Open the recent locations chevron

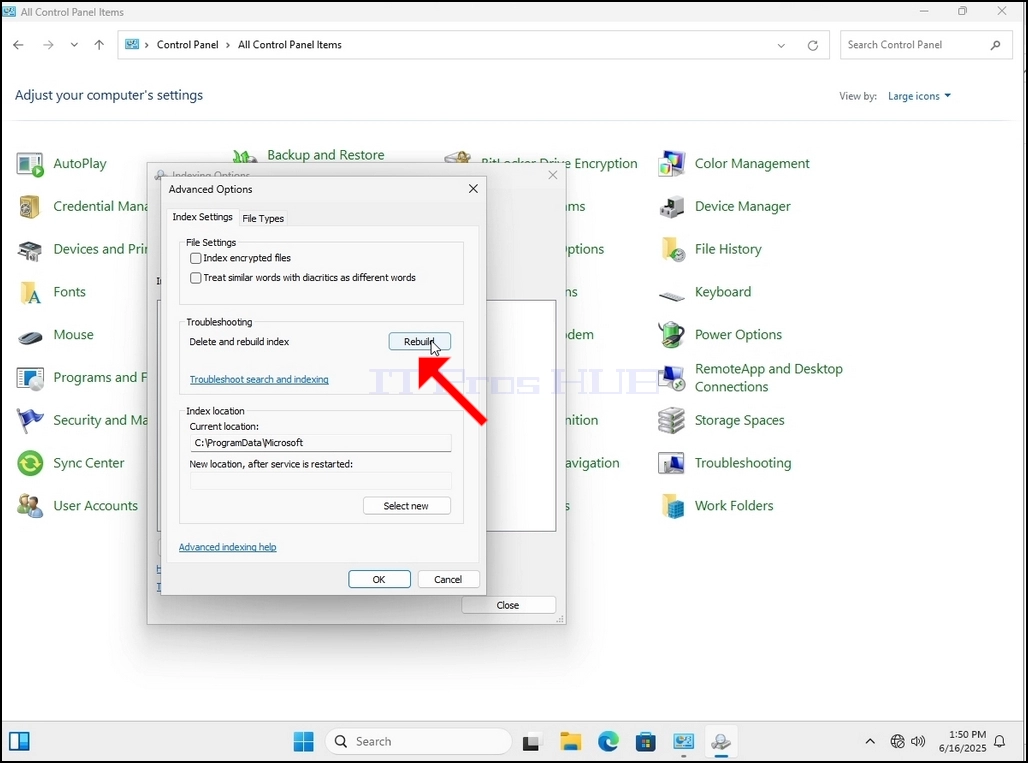[74, 45]
